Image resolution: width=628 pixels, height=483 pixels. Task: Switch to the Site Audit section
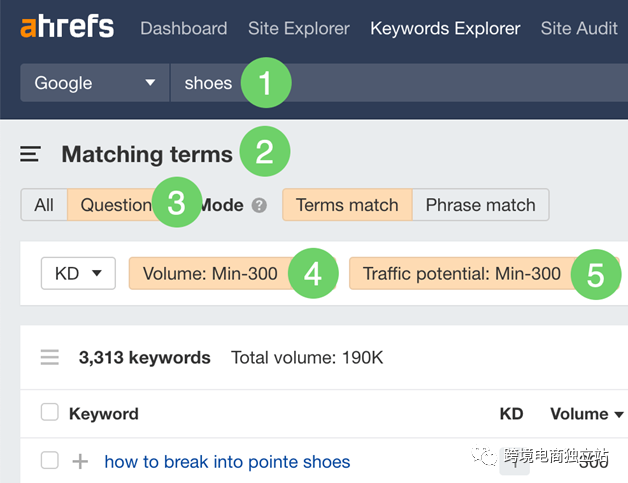coord(579,28)
